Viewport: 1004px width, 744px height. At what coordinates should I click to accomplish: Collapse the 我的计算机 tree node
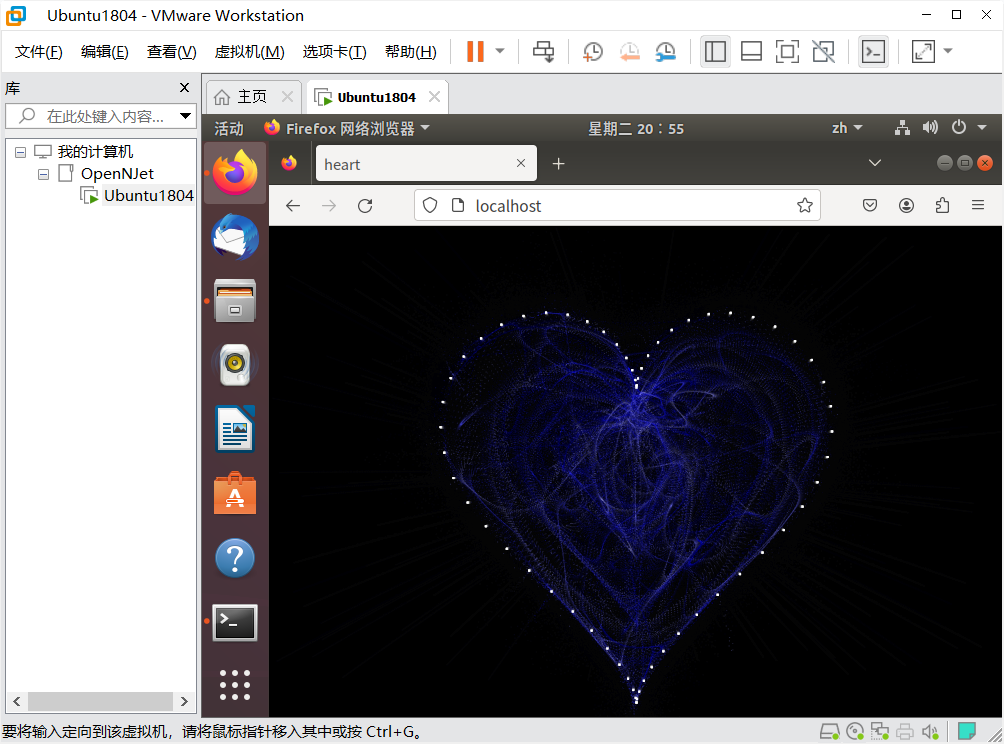[20, 152]
